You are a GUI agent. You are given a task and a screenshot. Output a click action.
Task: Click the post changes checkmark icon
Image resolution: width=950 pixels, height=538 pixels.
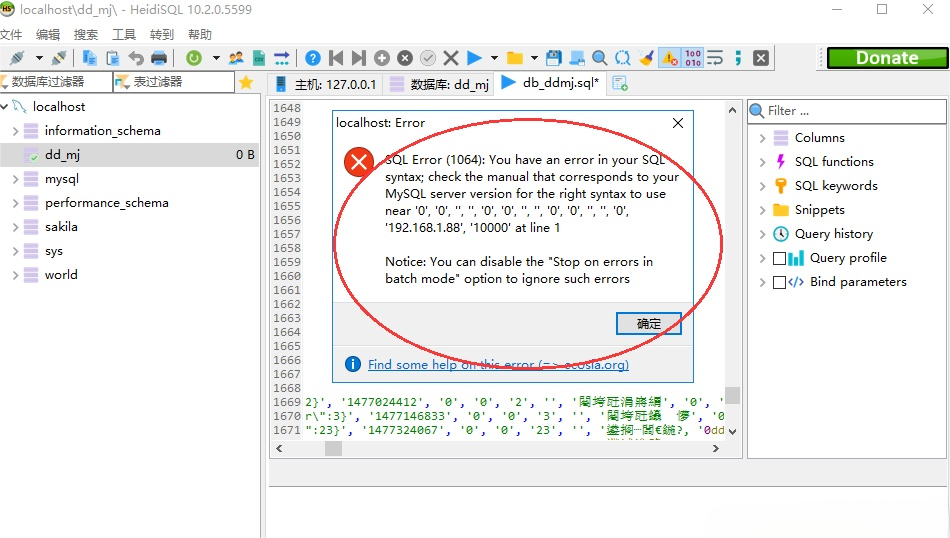(x=428, y=58)
